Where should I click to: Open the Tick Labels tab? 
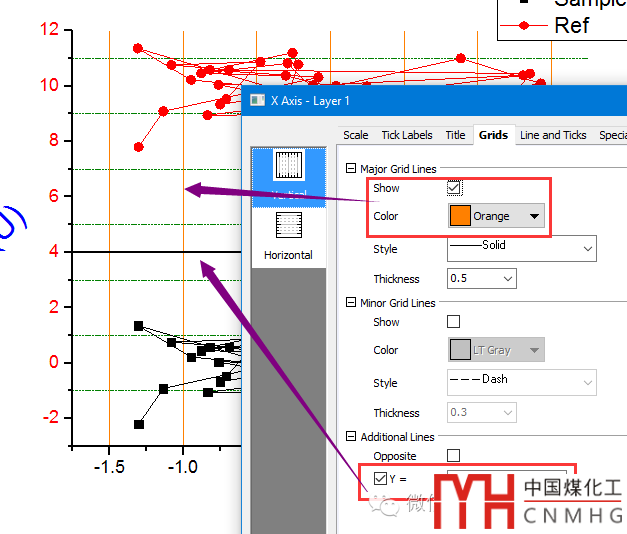pos(407,135)
